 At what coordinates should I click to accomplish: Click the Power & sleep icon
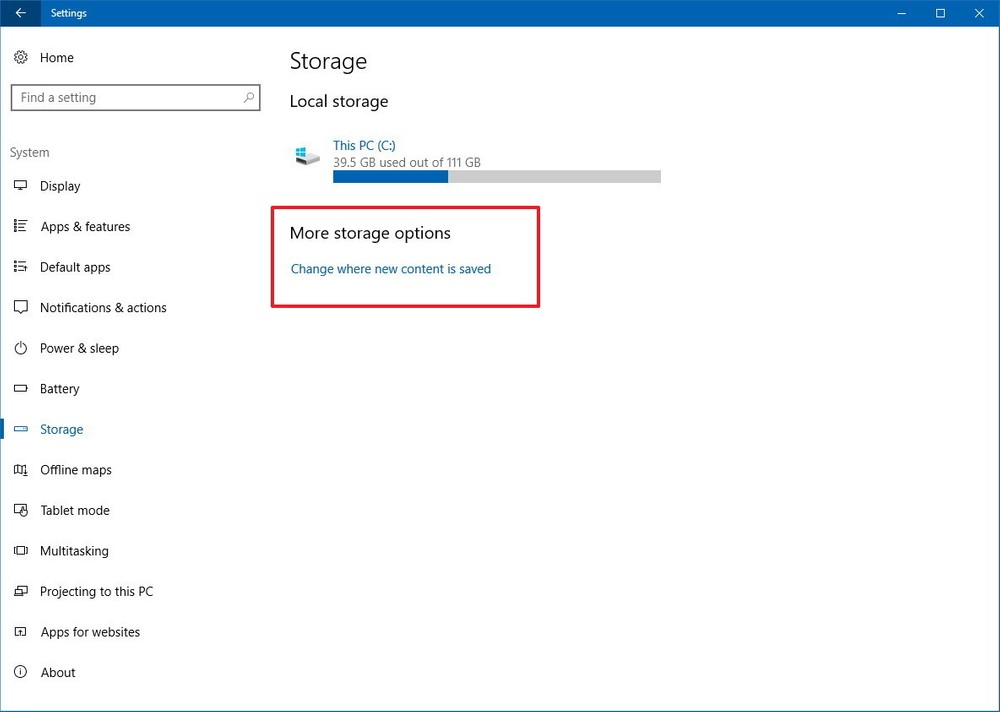click(20, 348)
